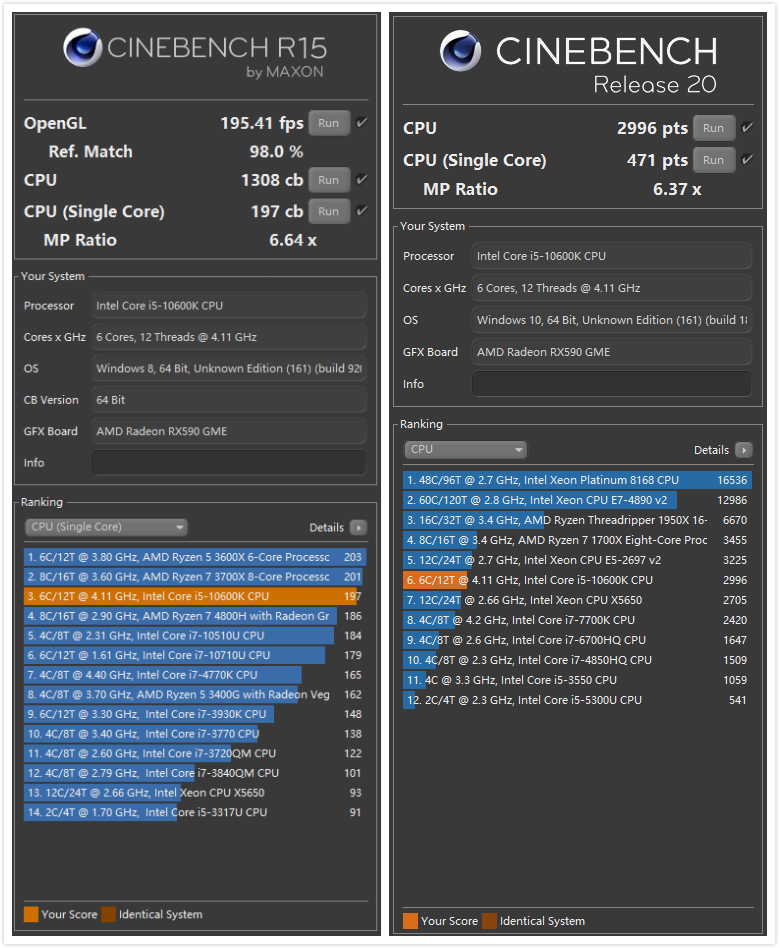The height and width of the screenshot is (948, 780).
Task: Click Release 20 OS field Windows 10
Action: point(612,320)
